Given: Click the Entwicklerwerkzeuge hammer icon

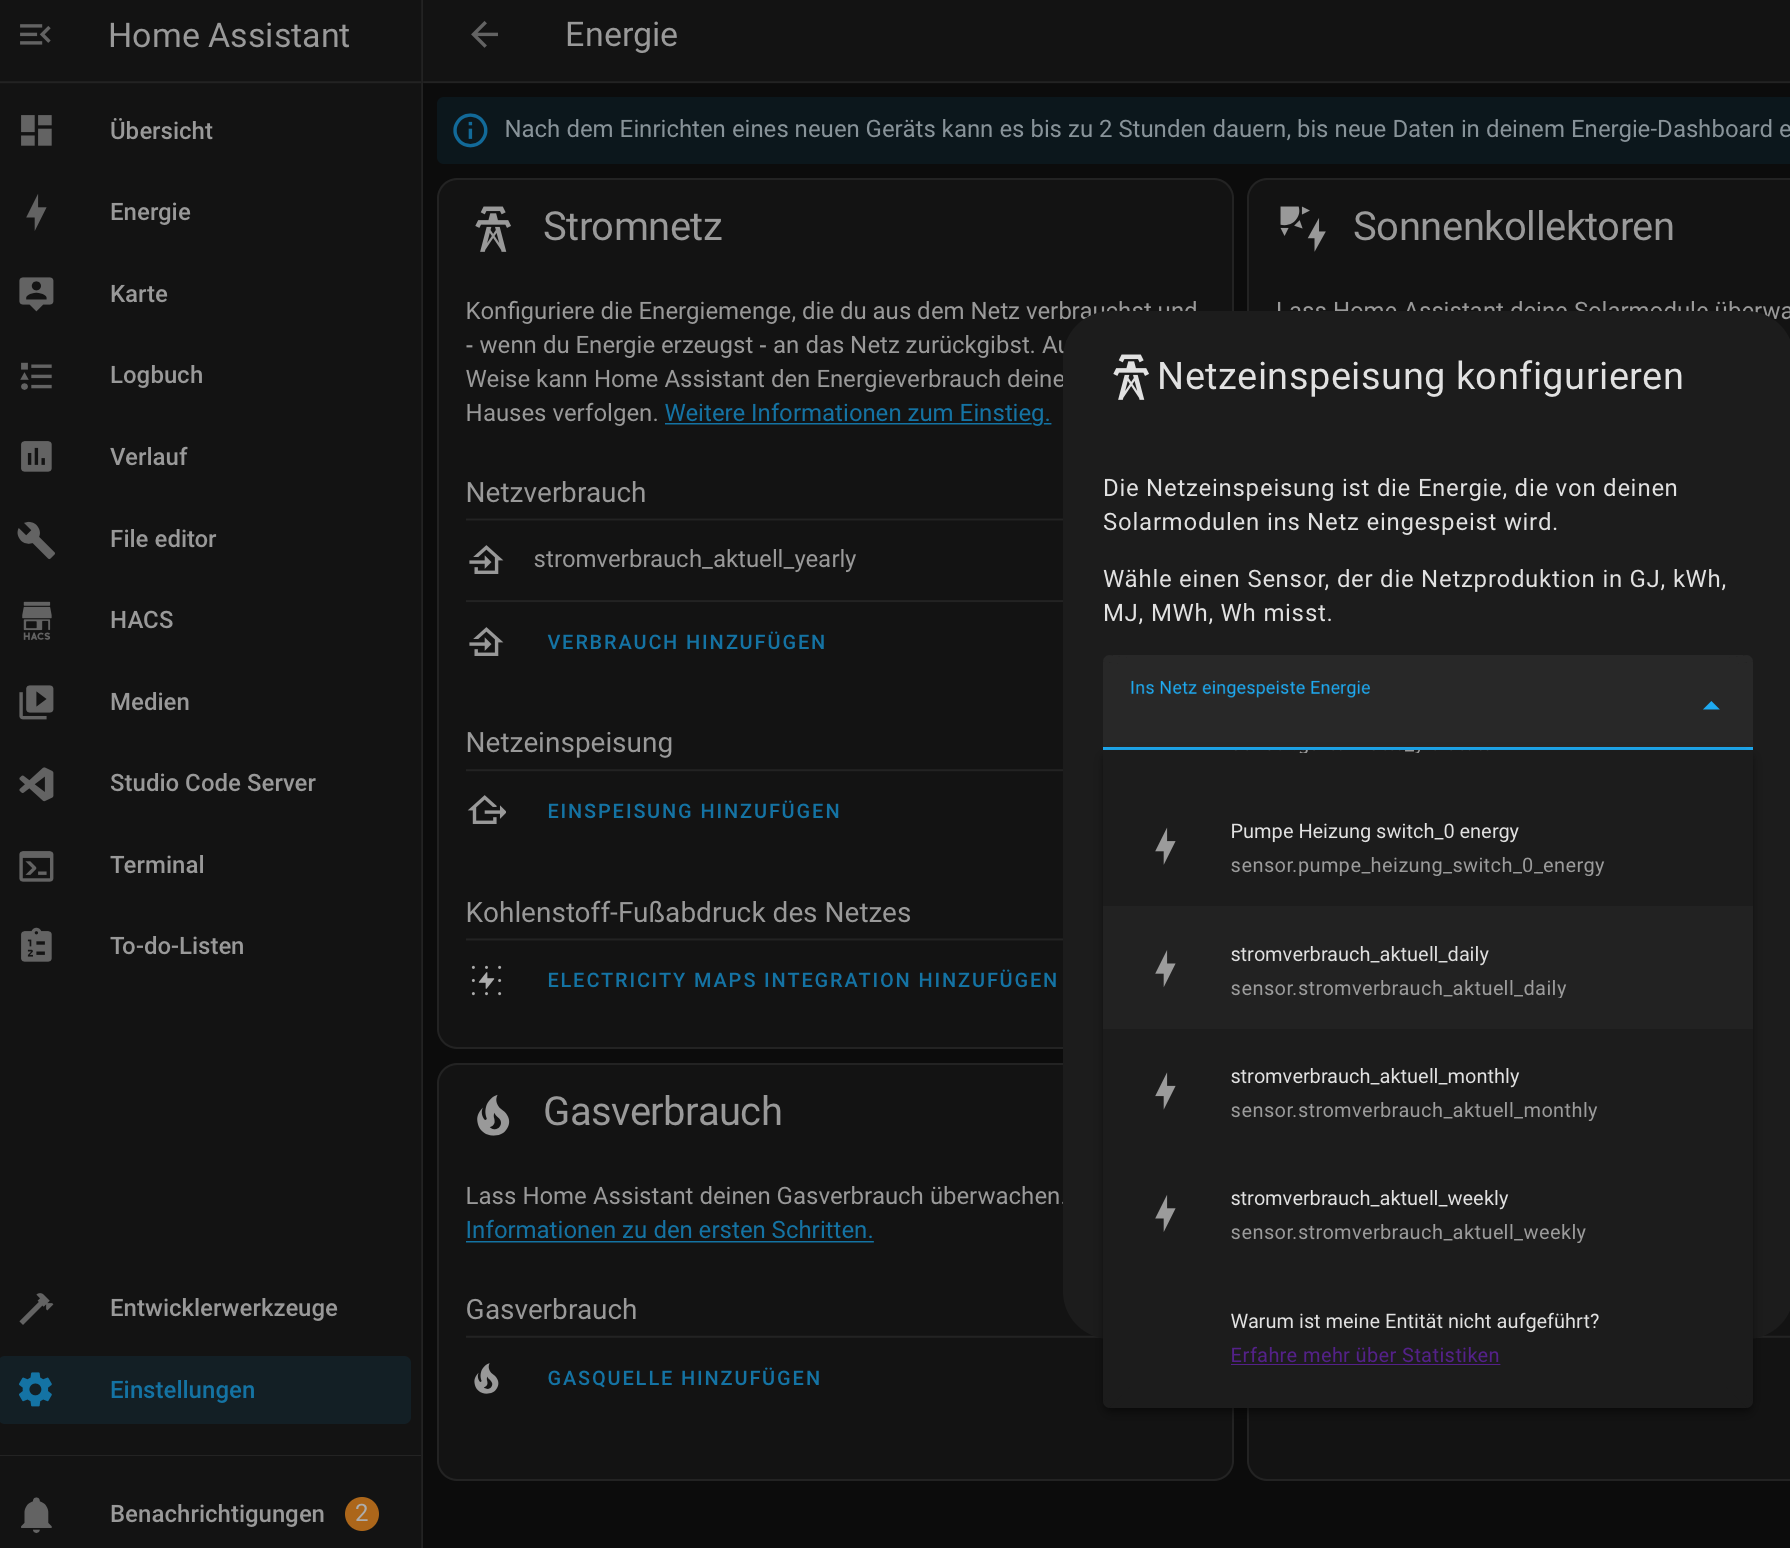Looking at the screenshot, I should click(x=36, y=1308).
